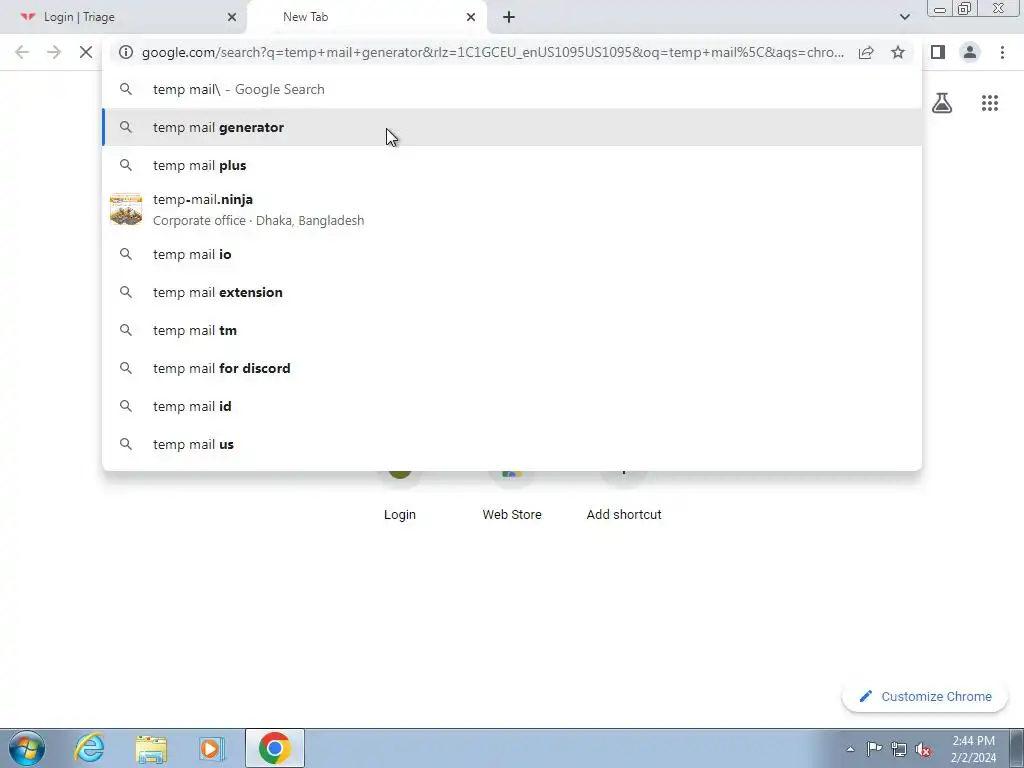
Task: Open Chrome three-dot menu
Action: coord(1002,52)
